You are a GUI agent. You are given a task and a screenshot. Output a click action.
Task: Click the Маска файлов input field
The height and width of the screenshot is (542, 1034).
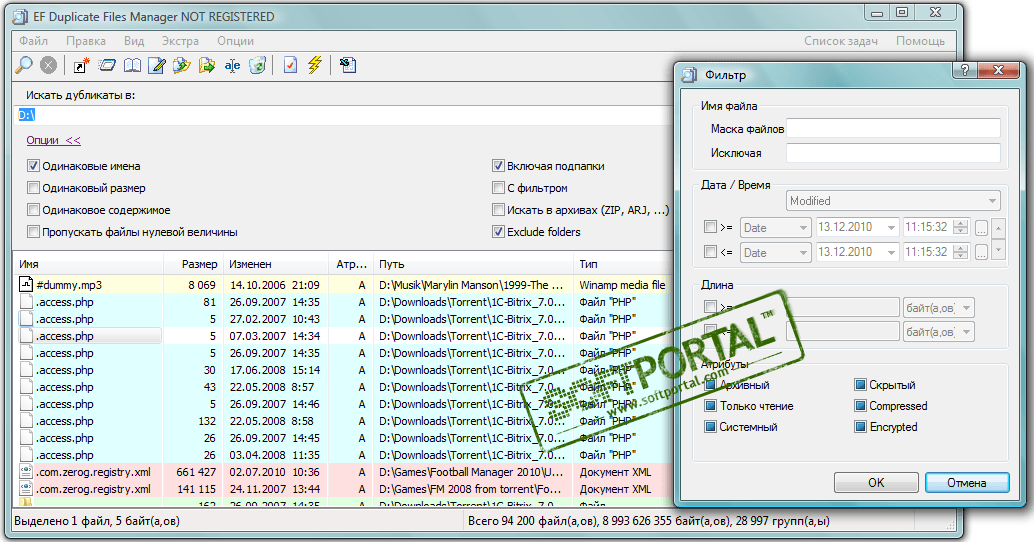894,129
